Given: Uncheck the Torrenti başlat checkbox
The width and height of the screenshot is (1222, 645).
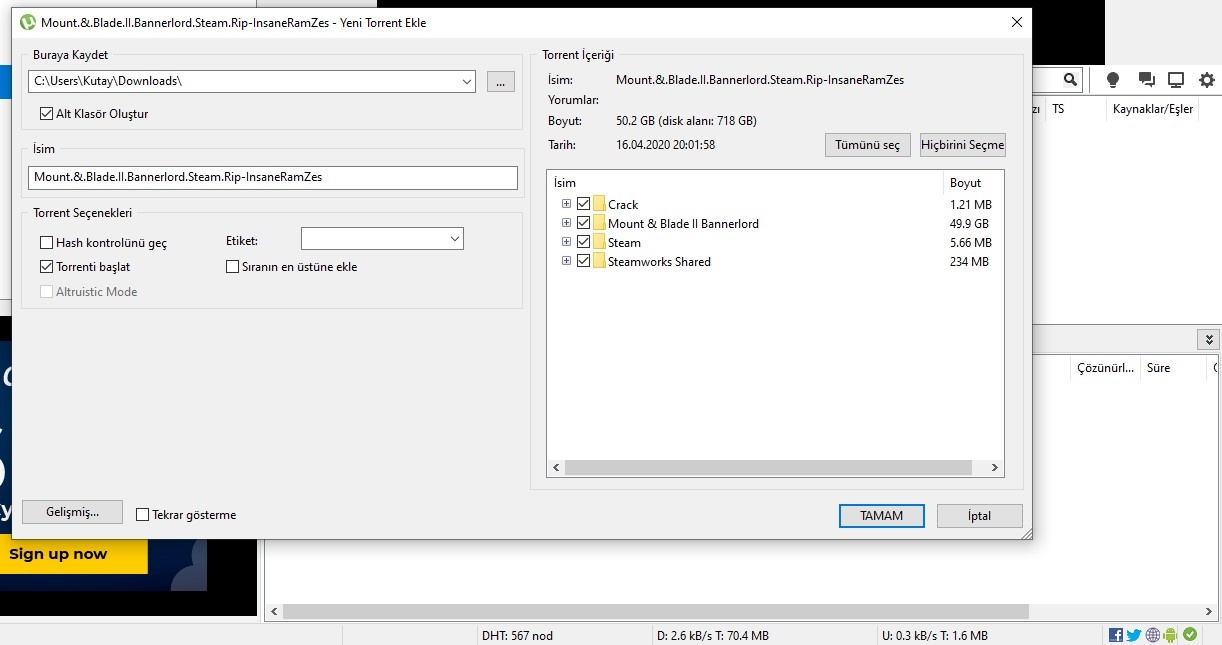Looking at the screenshot, I should tap(46, 267).
